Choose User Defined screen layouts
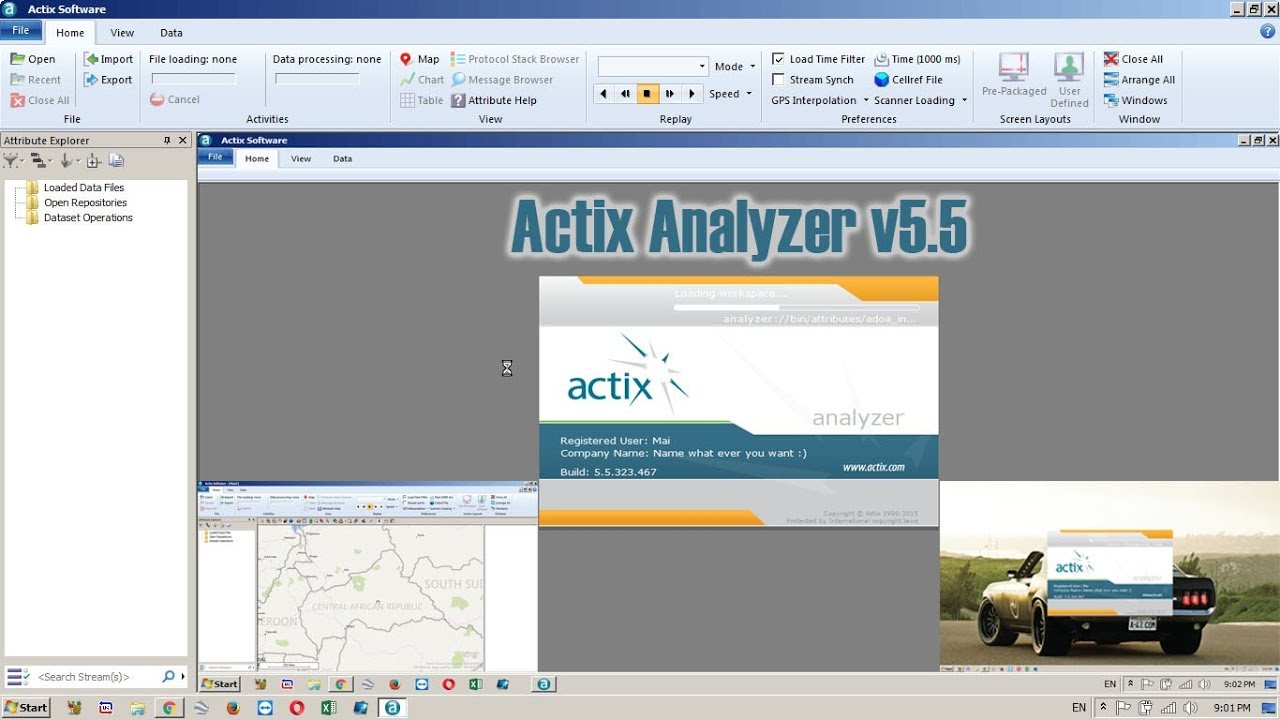The width and height of the screenshot is (1280, 720). point(1069,79)
